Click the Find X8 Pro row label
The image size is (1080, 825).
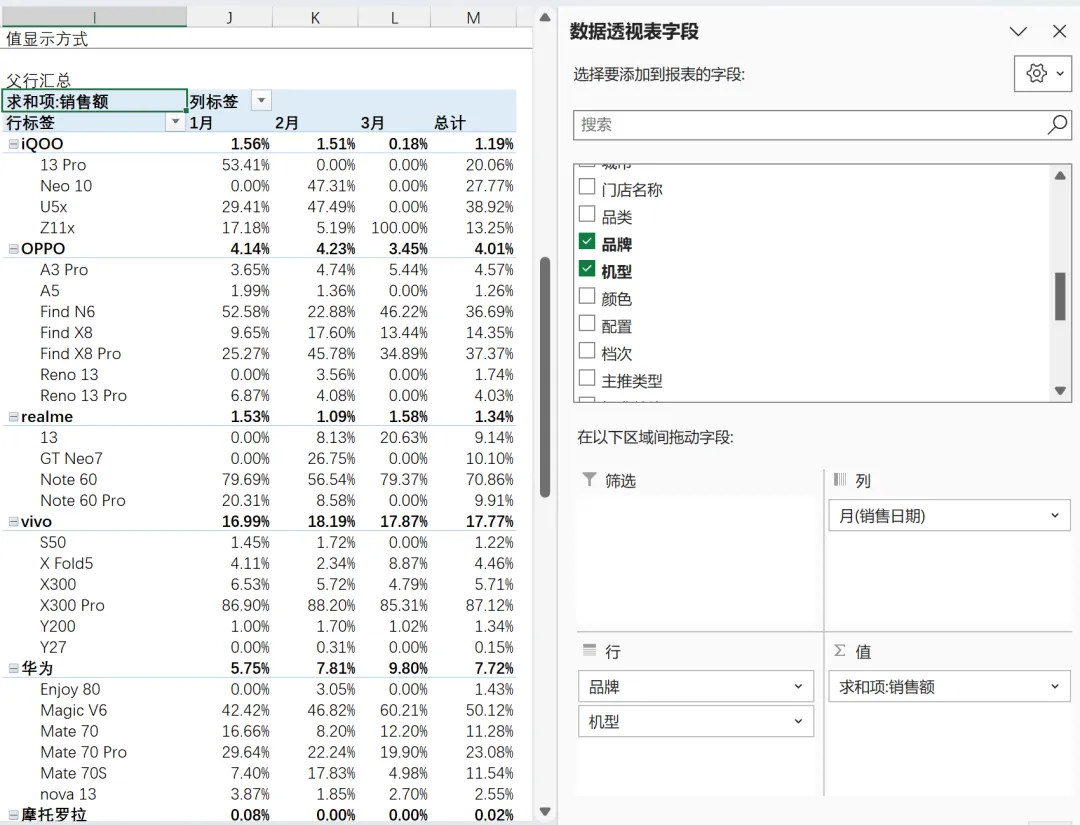pos(81,353)
